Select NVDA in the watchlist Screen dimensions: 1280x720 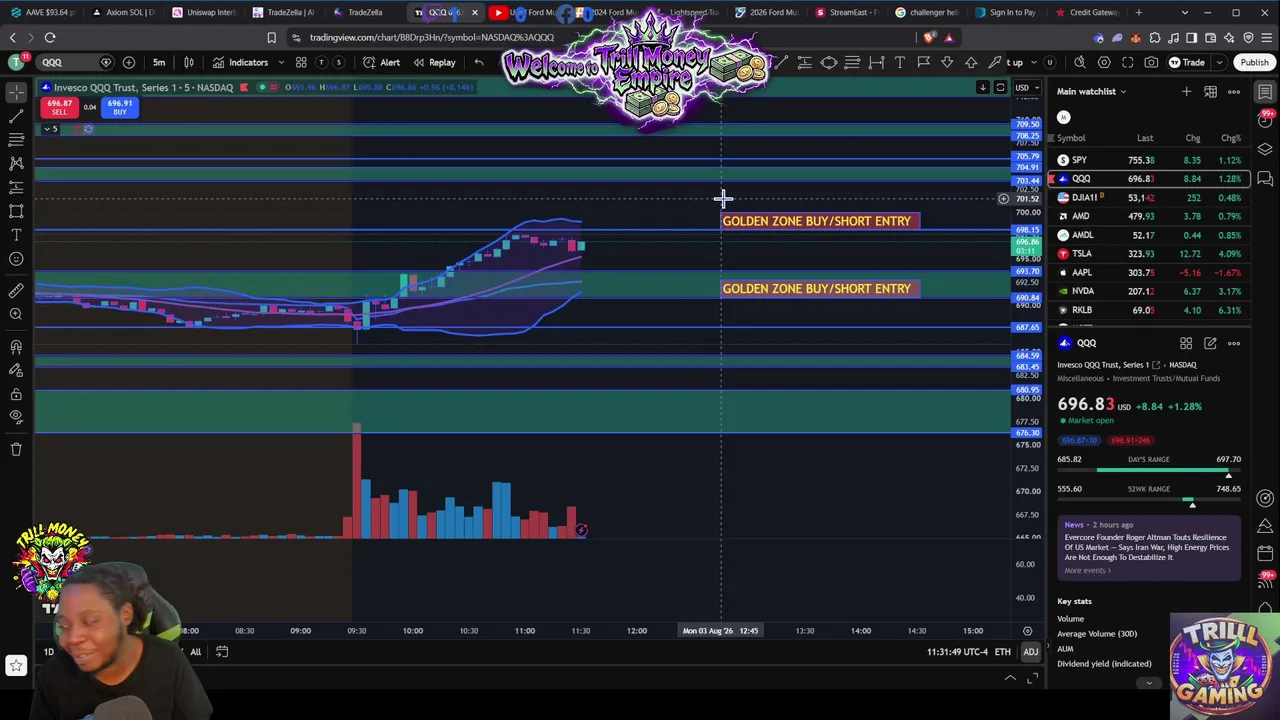coord(1148,291)
